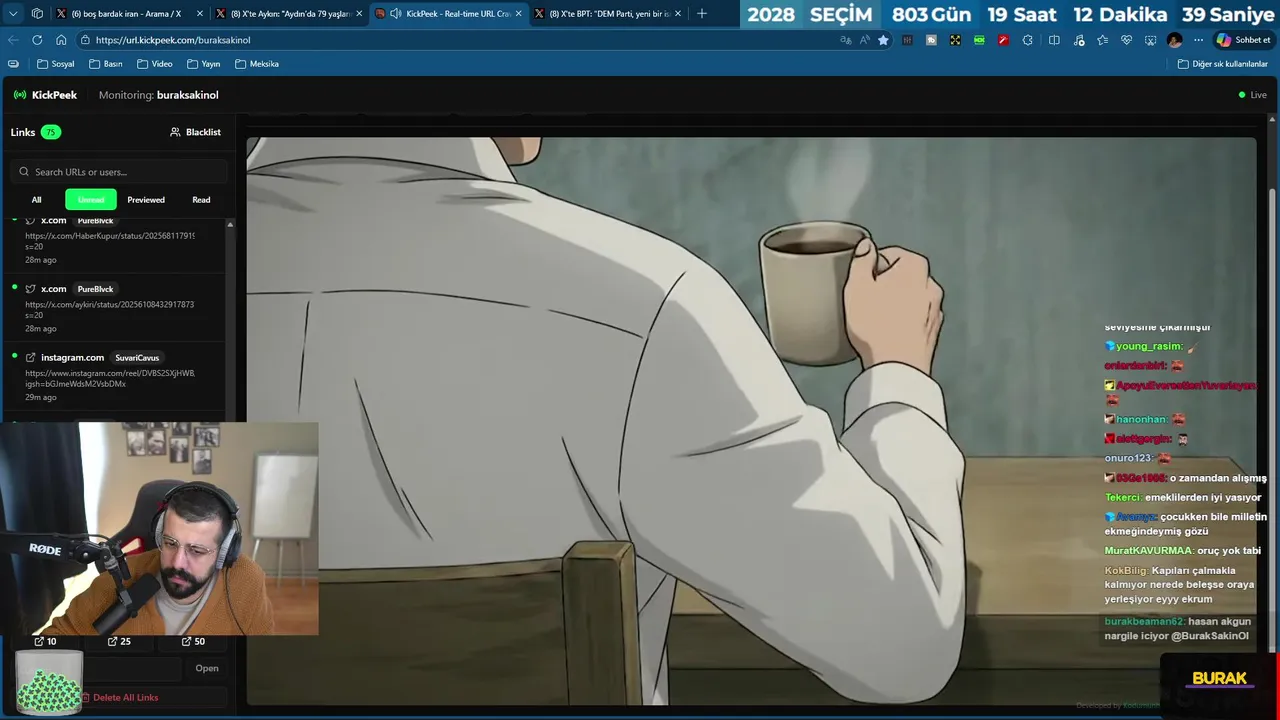The height and width of the screenshot is (720, 1280).
Task: Open the three-dot browser settings menu
Action: (x=1198, y=40)
